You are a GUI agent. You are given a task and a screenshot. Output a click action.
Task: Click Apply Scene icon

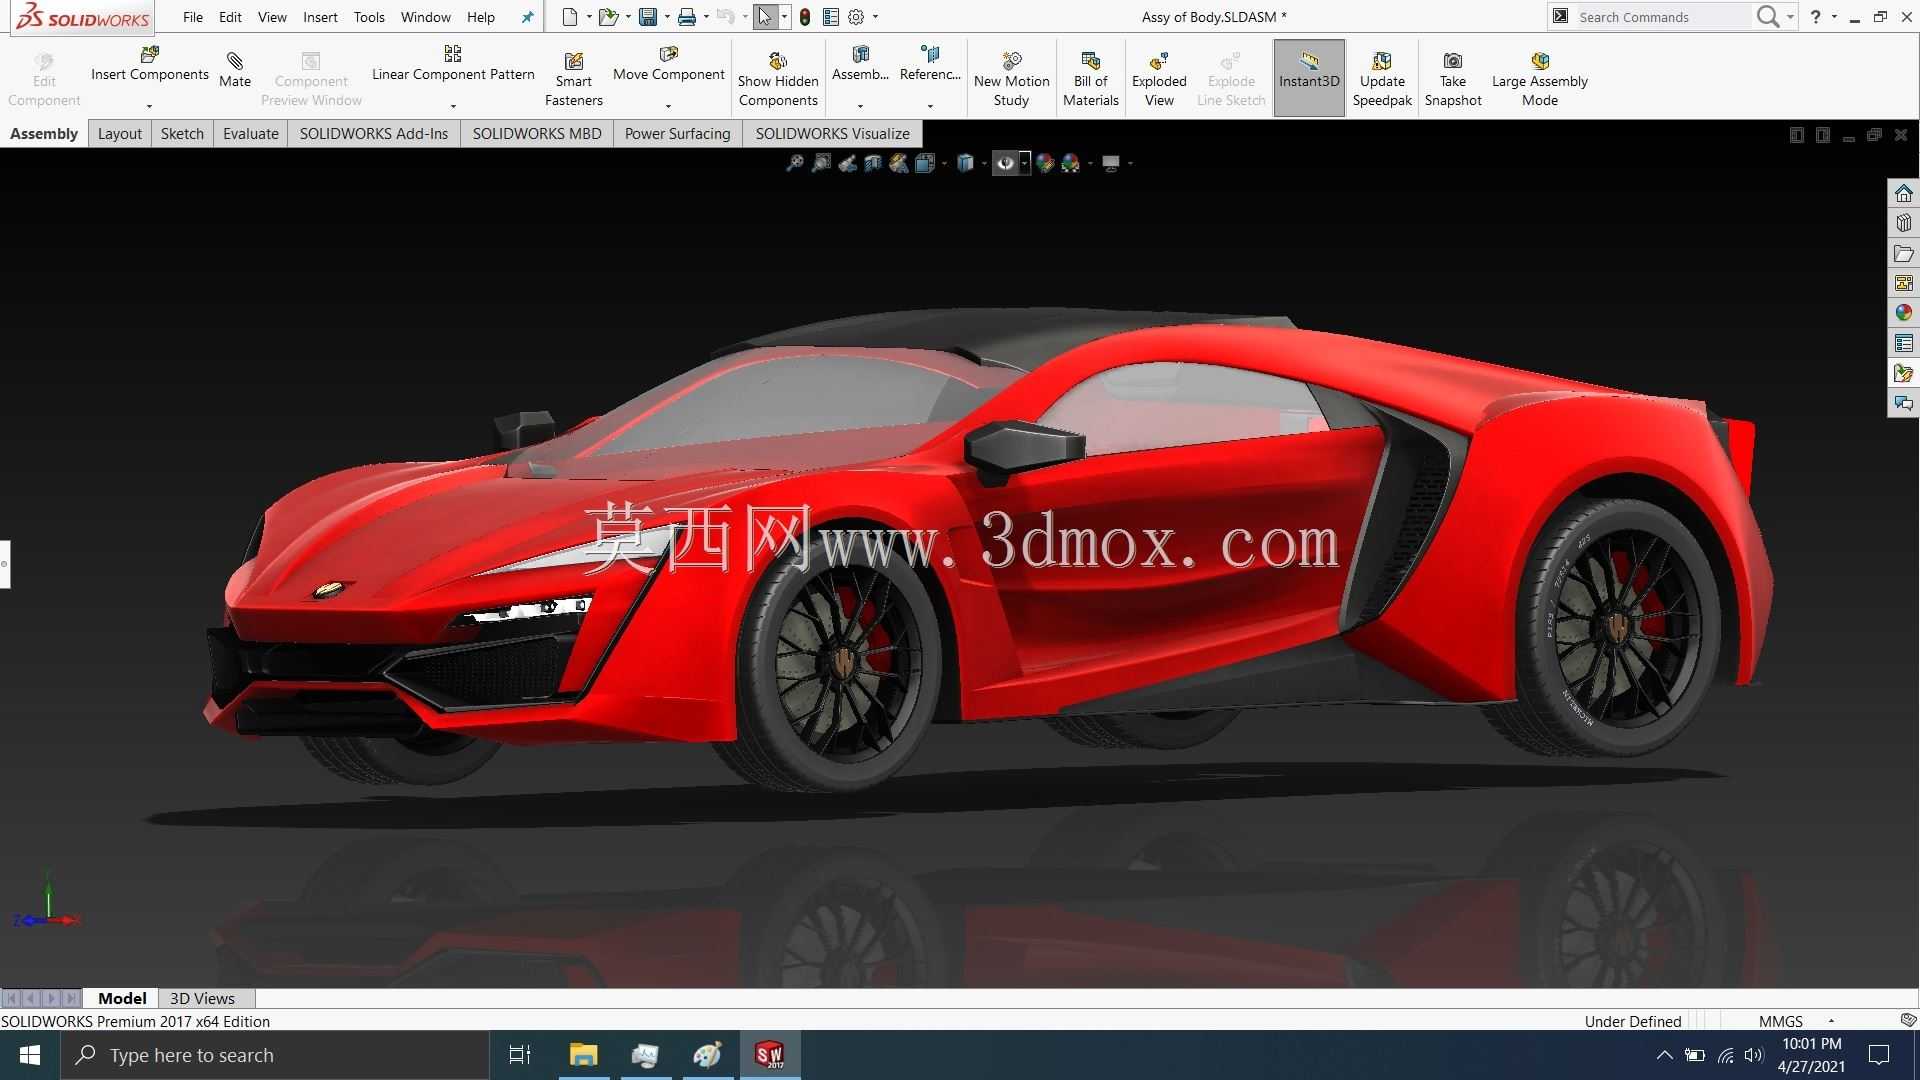point(1071,163)
